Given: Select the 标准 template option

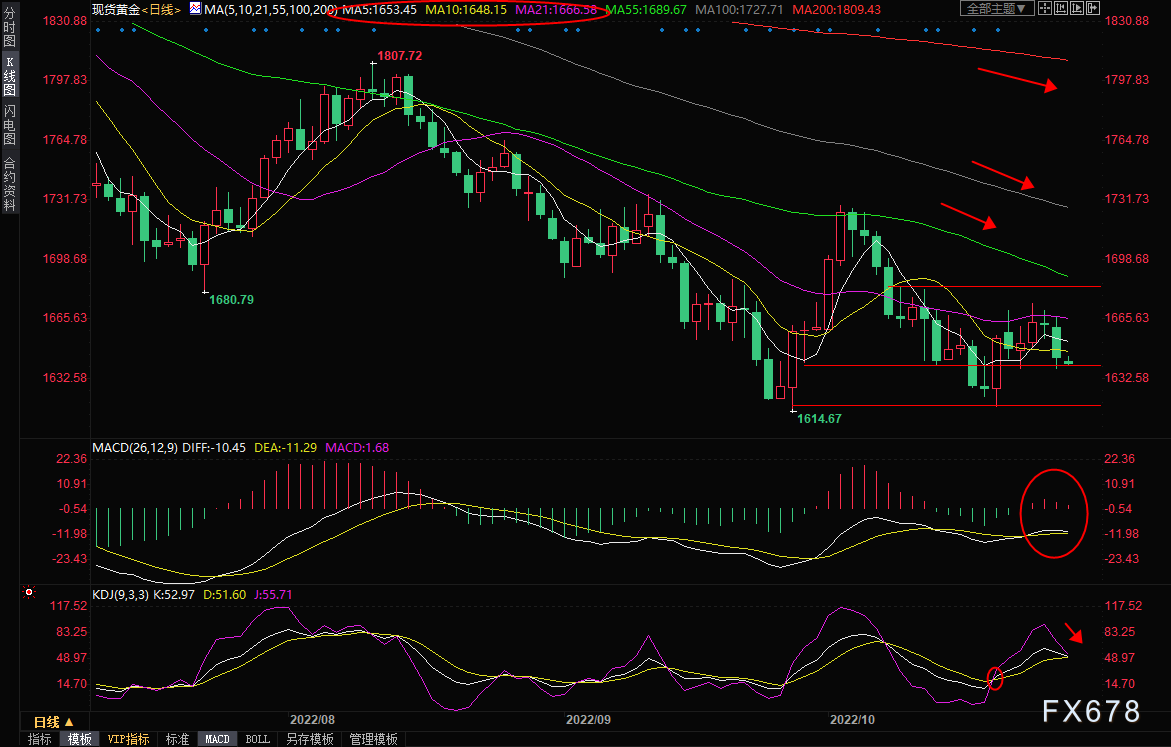Looking at the screenshot, I should pos(177,739).
